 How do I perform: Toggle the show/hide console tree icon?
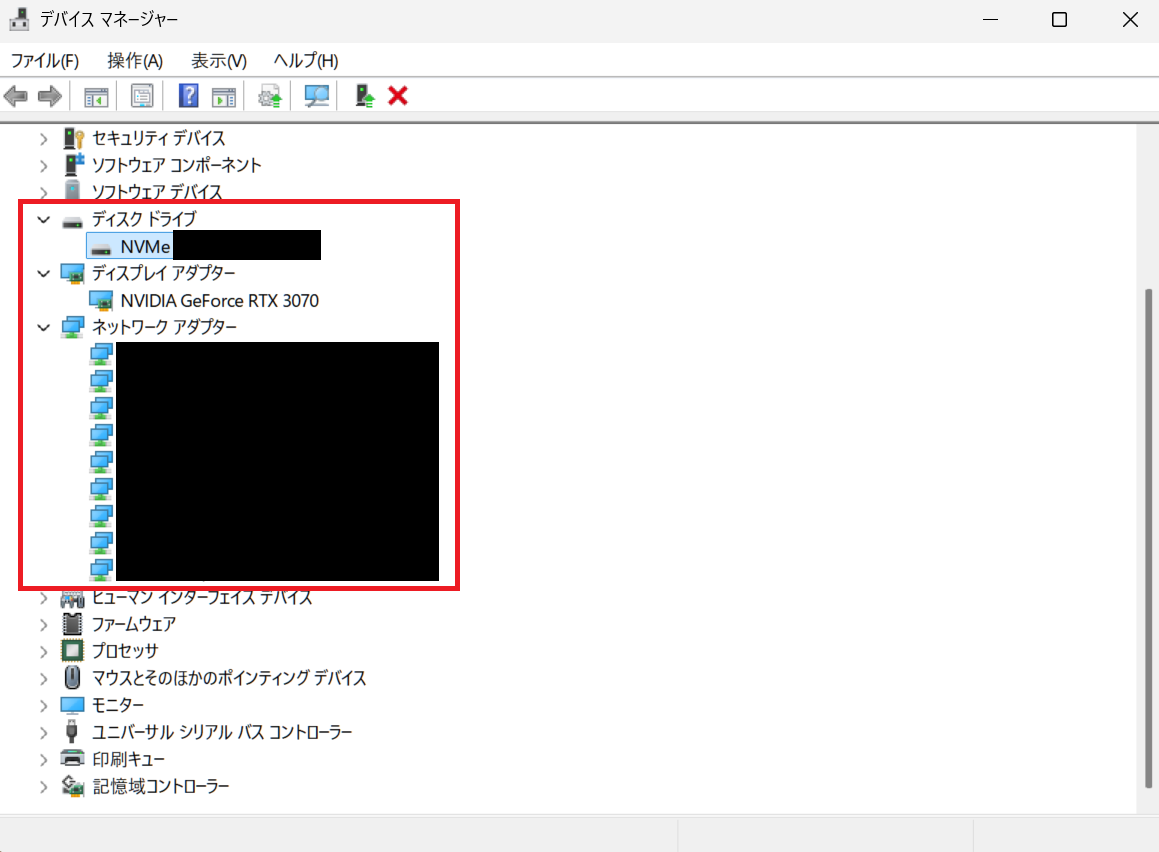(96, 96)
